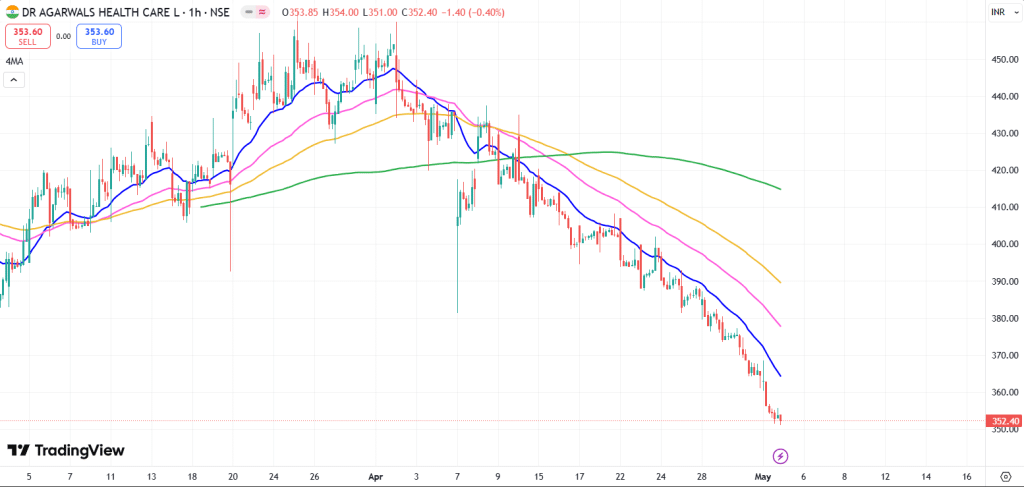This screenshot has width=1024, height=487.
Task: Collapse the indicator legend with the chevron
Action: [14, 80]
